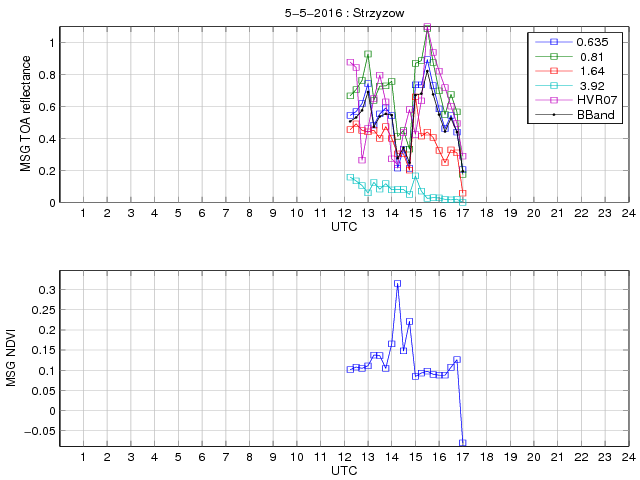Click the UTC label under the bottom plot
The width and height of the screenshot is (640, 480).
343,469
